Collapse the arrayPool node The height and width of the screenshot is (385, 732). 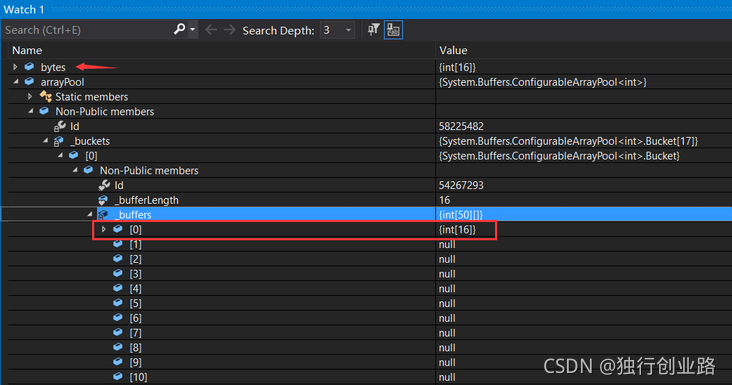click(x=16, y=82)
